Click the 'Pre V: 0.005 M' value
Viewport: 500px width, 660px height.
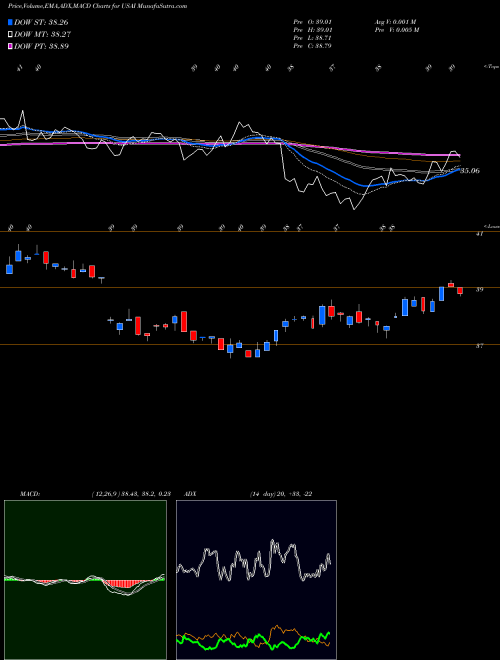[x=396, y=30]
